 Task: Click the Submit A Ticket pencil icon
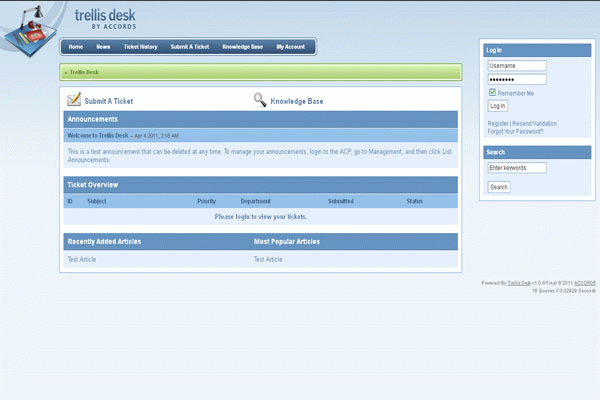pos(74,100)
